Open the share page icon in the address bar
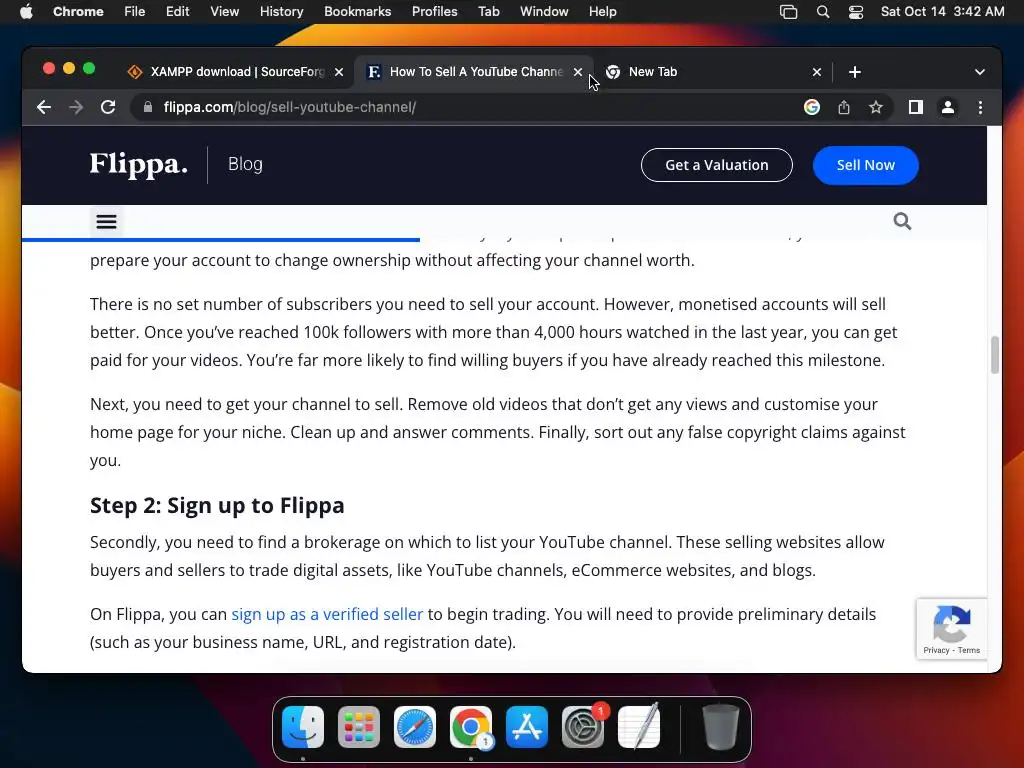The width and height of the screenshot is (1024, 768). pos(844,107)
